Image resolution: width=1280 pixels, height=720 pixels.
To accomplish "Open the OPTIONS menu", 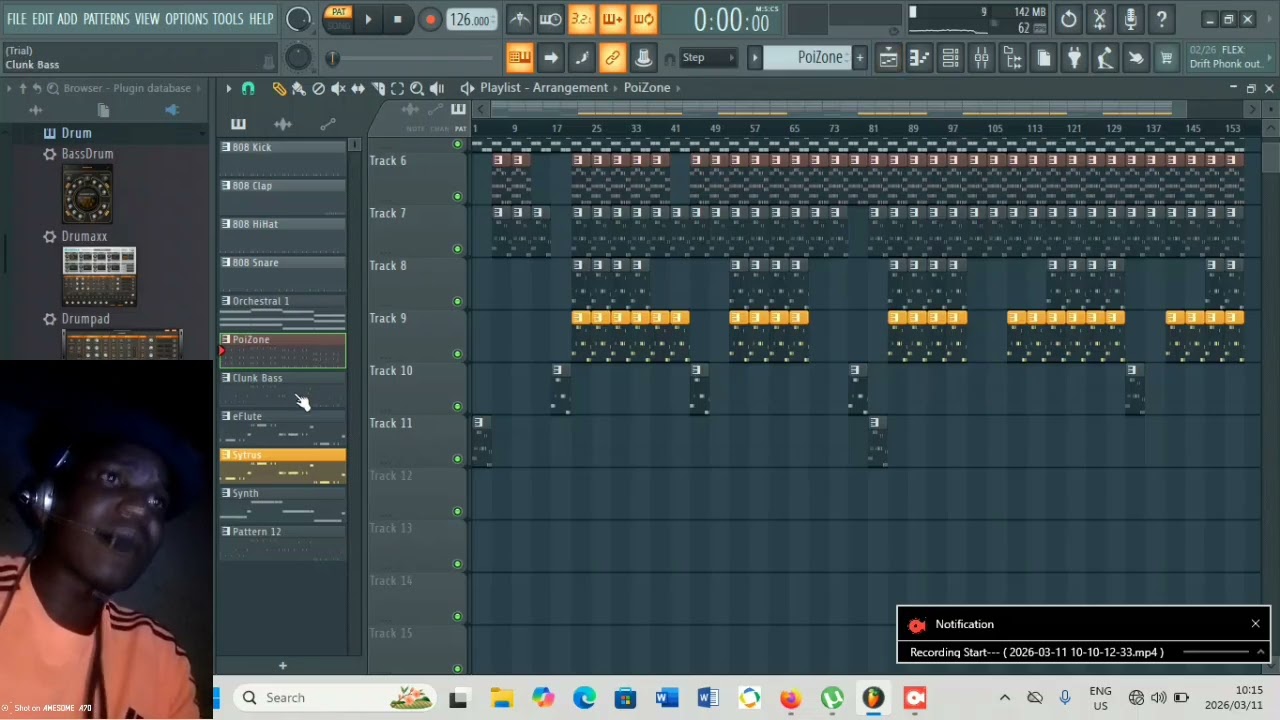I will (x=186, y=19).
